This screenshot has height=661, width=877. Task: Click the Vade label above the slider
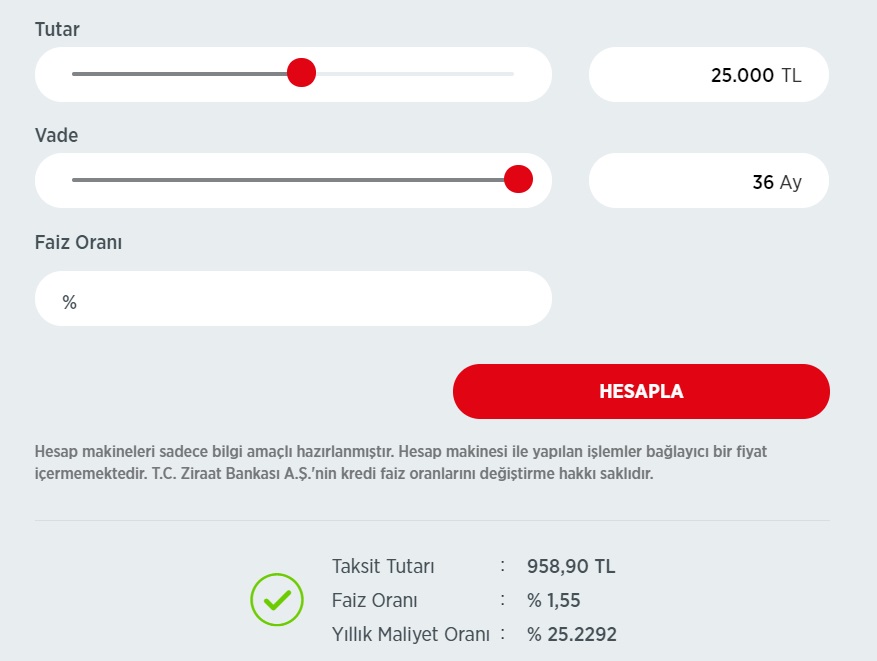[x=56, y=135]
